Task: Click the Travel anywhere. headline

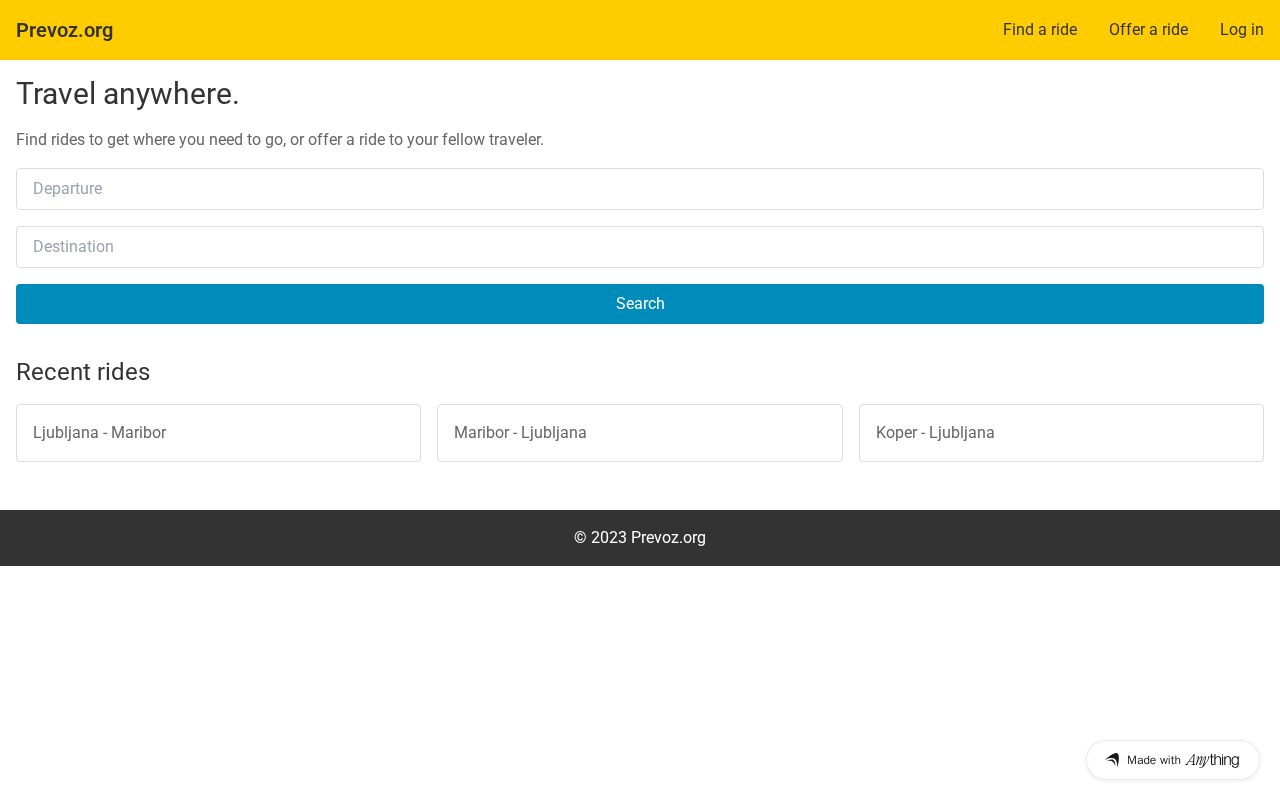Action: click(128, 94)
